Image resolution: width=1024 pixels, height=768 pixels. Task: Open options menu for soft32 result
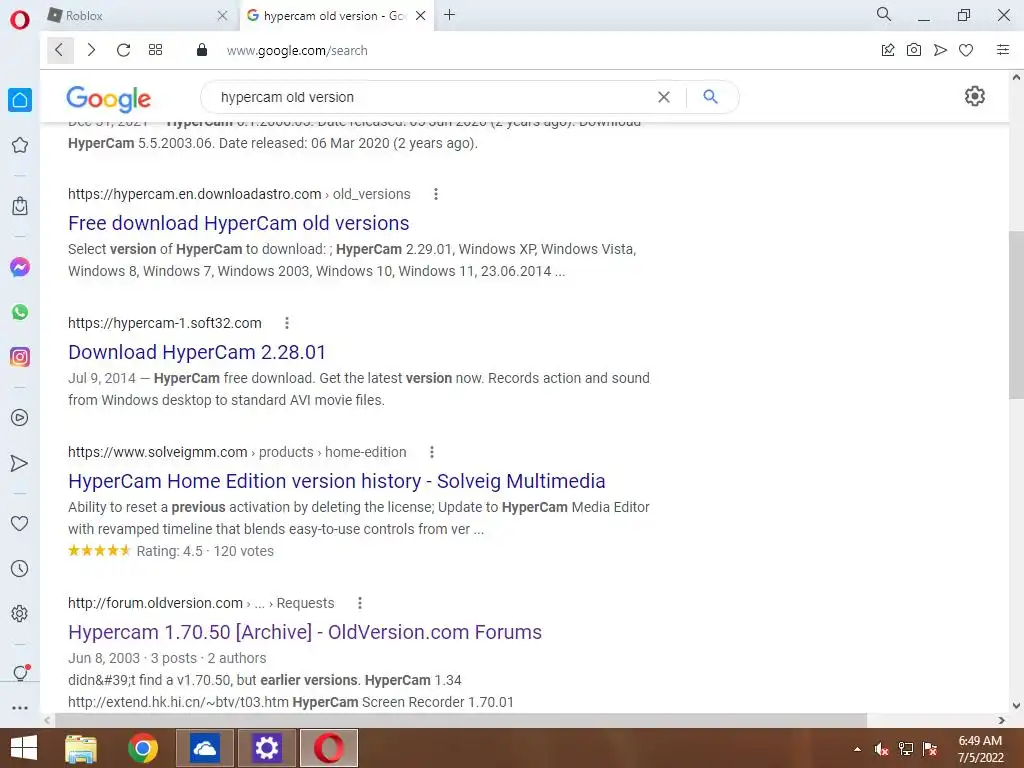coord(287,323)
